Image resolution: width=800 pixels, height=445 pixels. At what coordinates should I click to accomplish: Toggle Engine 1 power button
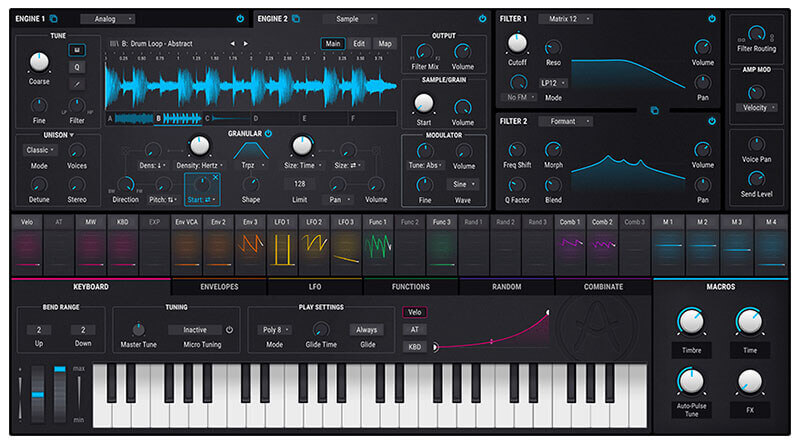click(x=240, y=19)
